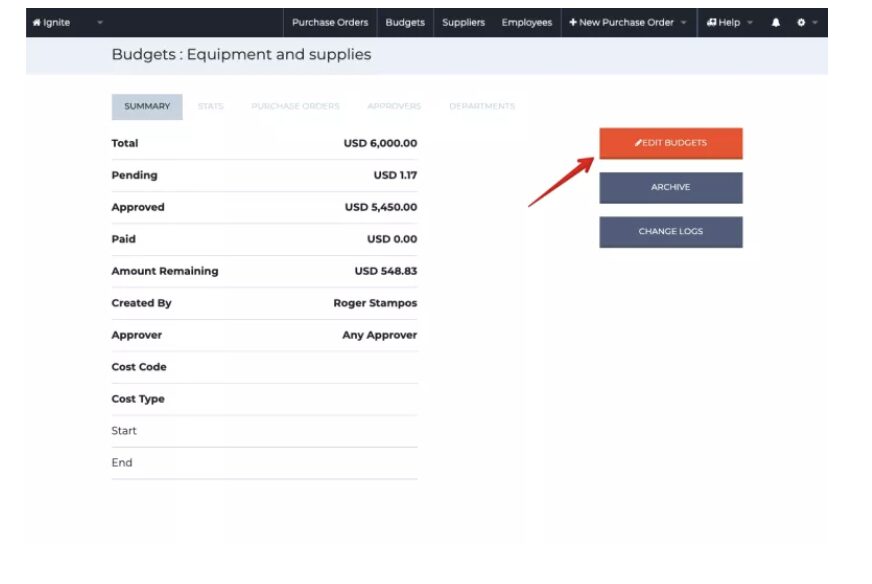This screenshot has width=872, height=584.
Task: Click the Ignite home icon
Action: tap(37, 22)
